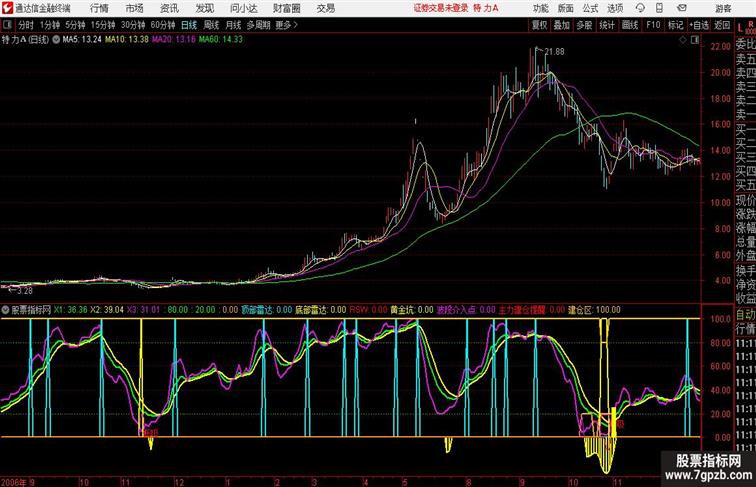This screenshot has width=756, height=487.
Task: Click the 底部雷达 indicator label
Action: pyautogui.click(x=312, y=310)
